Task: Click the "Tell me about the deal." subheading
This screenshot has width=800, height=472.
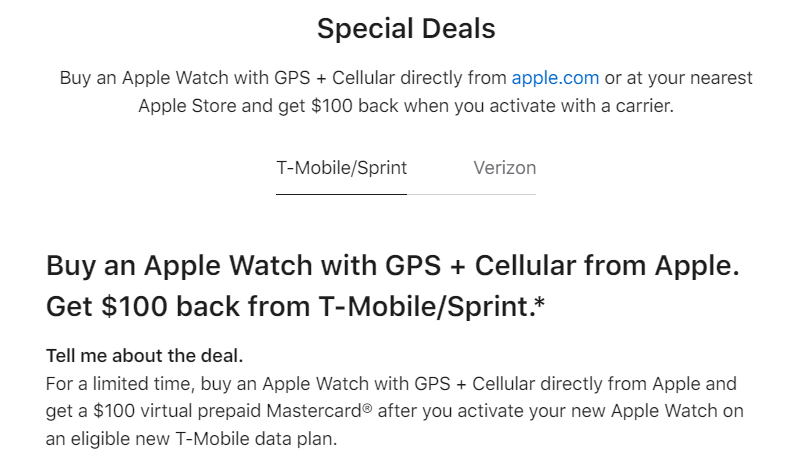Action: 145,356
